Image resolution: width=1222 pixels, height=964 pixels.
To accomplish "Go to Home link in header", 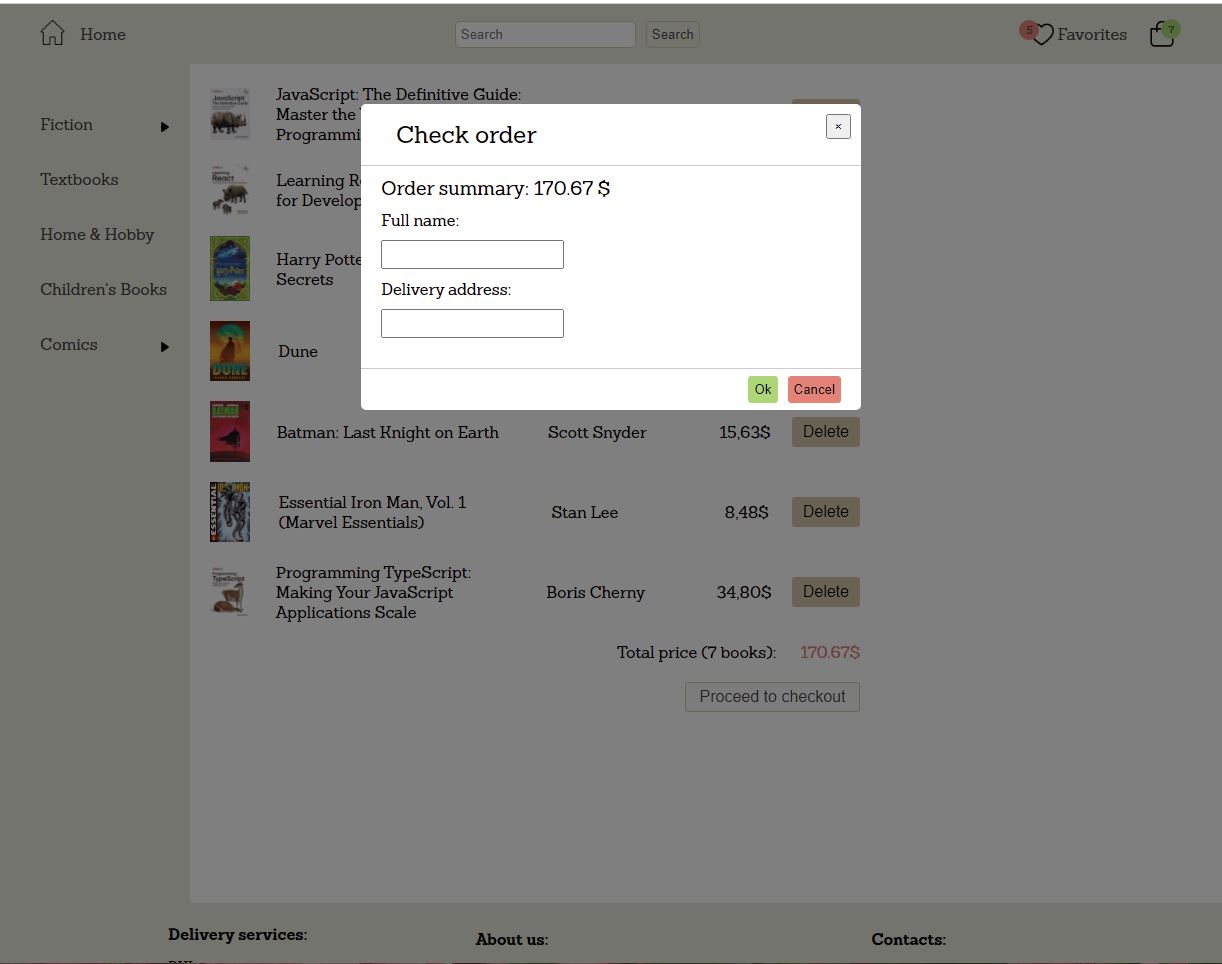I will pos(103,34).
